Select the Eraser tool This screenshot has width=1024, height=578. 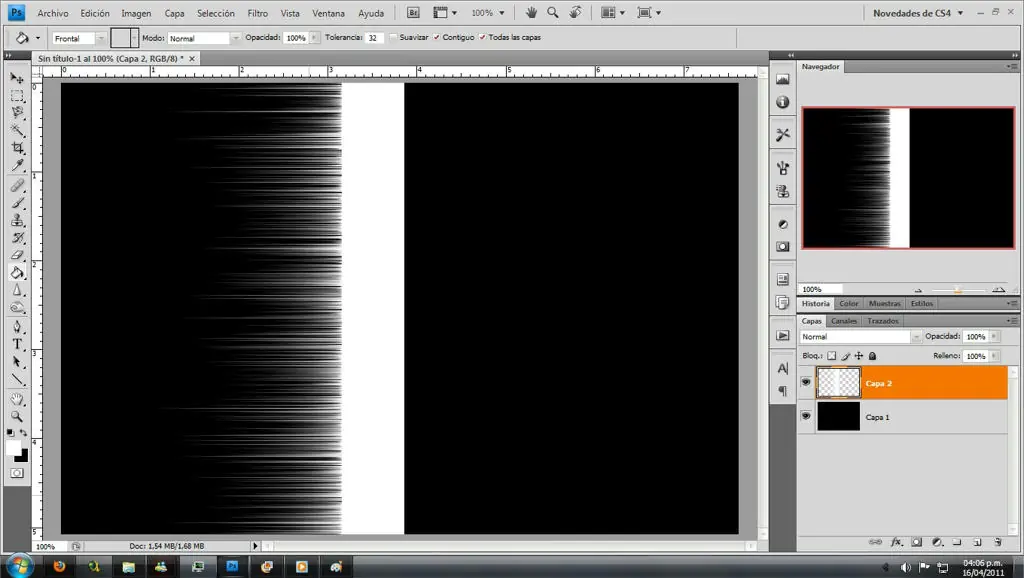click(17, 255)
